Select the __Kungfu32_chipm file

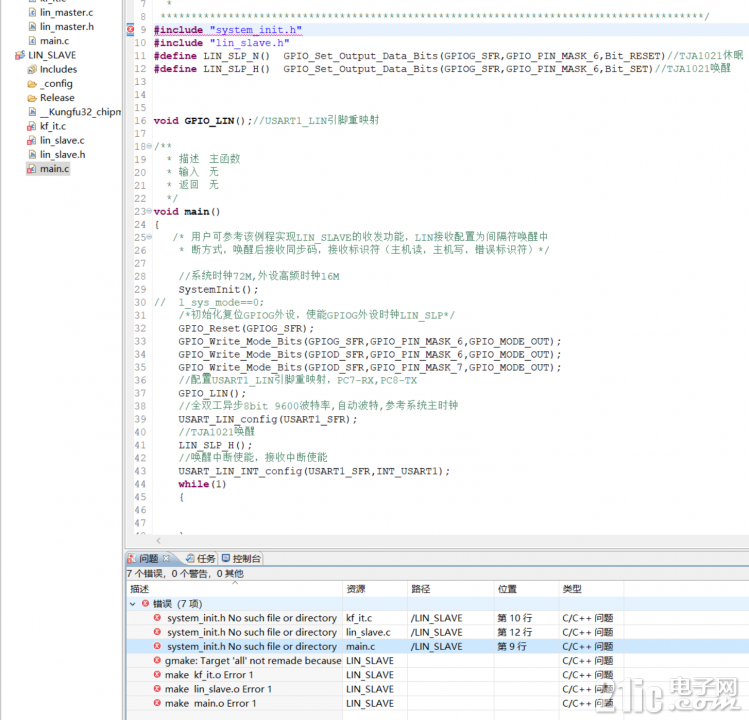tap(81, 112)
